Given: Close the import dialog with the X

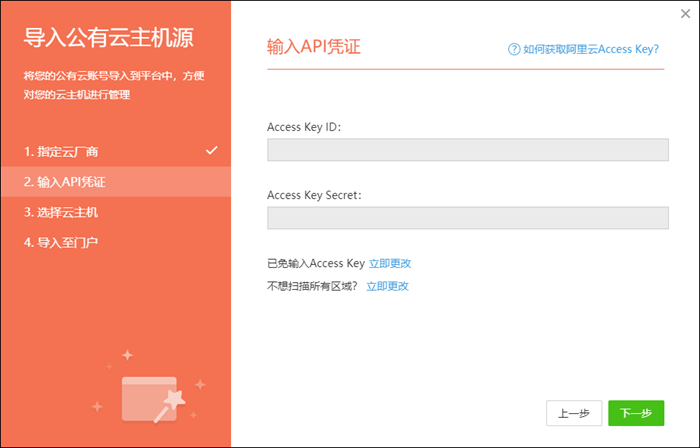Looking at the screenshot, I should 682,13.
